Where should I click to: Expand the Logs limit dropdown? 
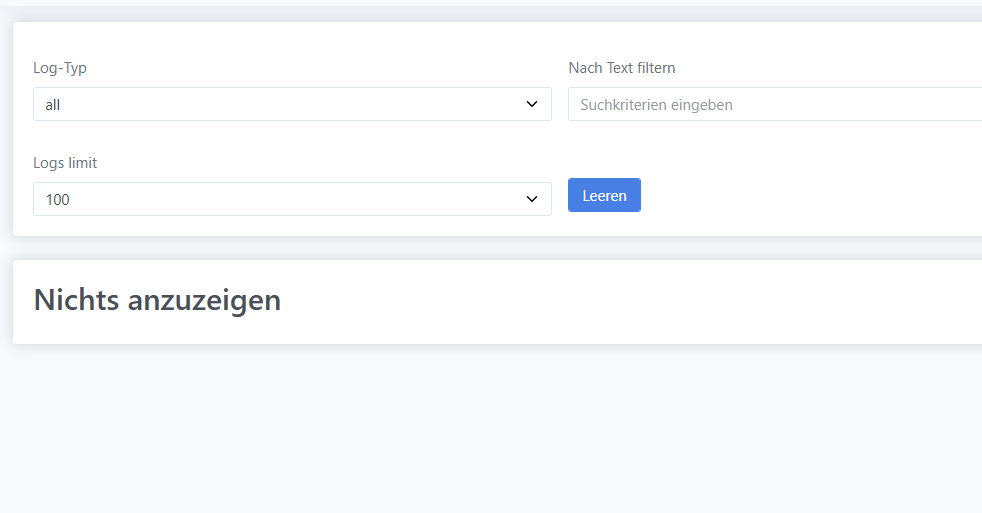292,199
